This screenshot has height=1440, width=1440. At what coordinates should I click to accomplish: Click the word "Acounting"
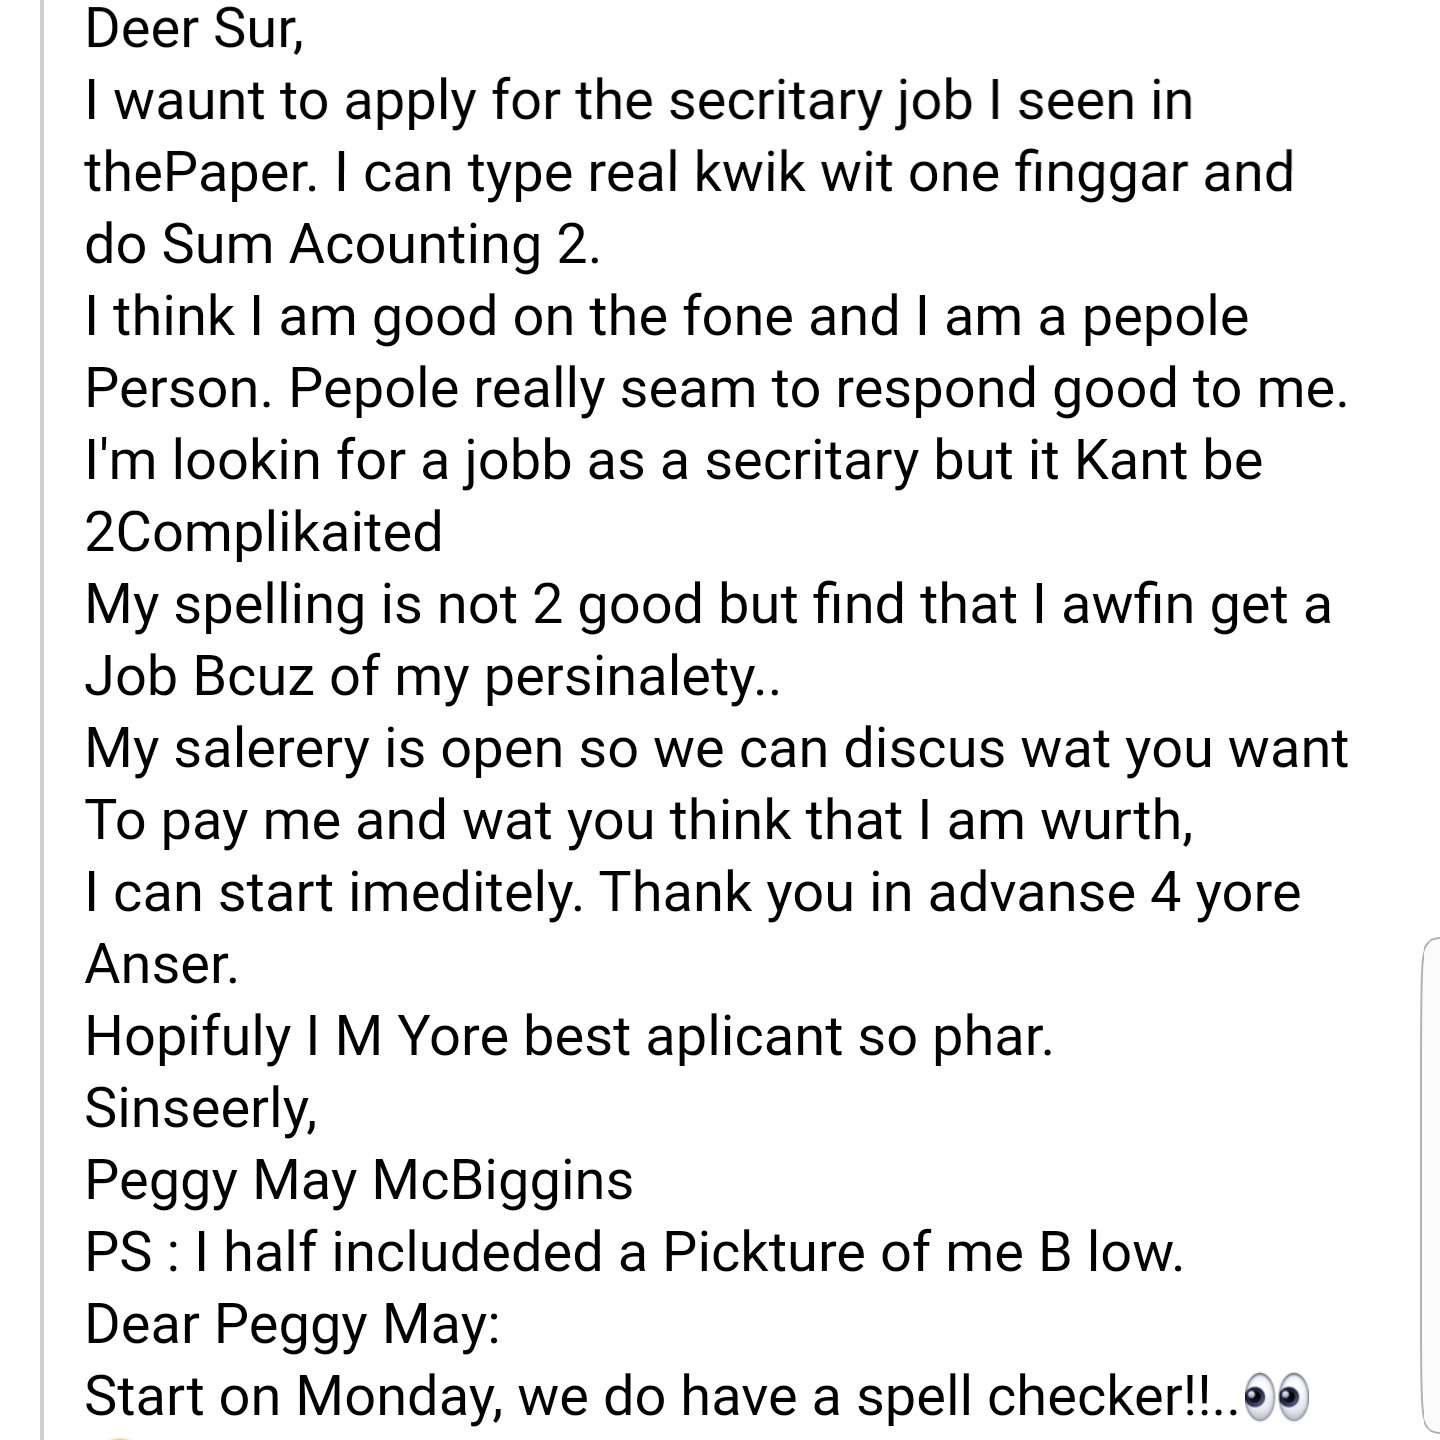415,244
